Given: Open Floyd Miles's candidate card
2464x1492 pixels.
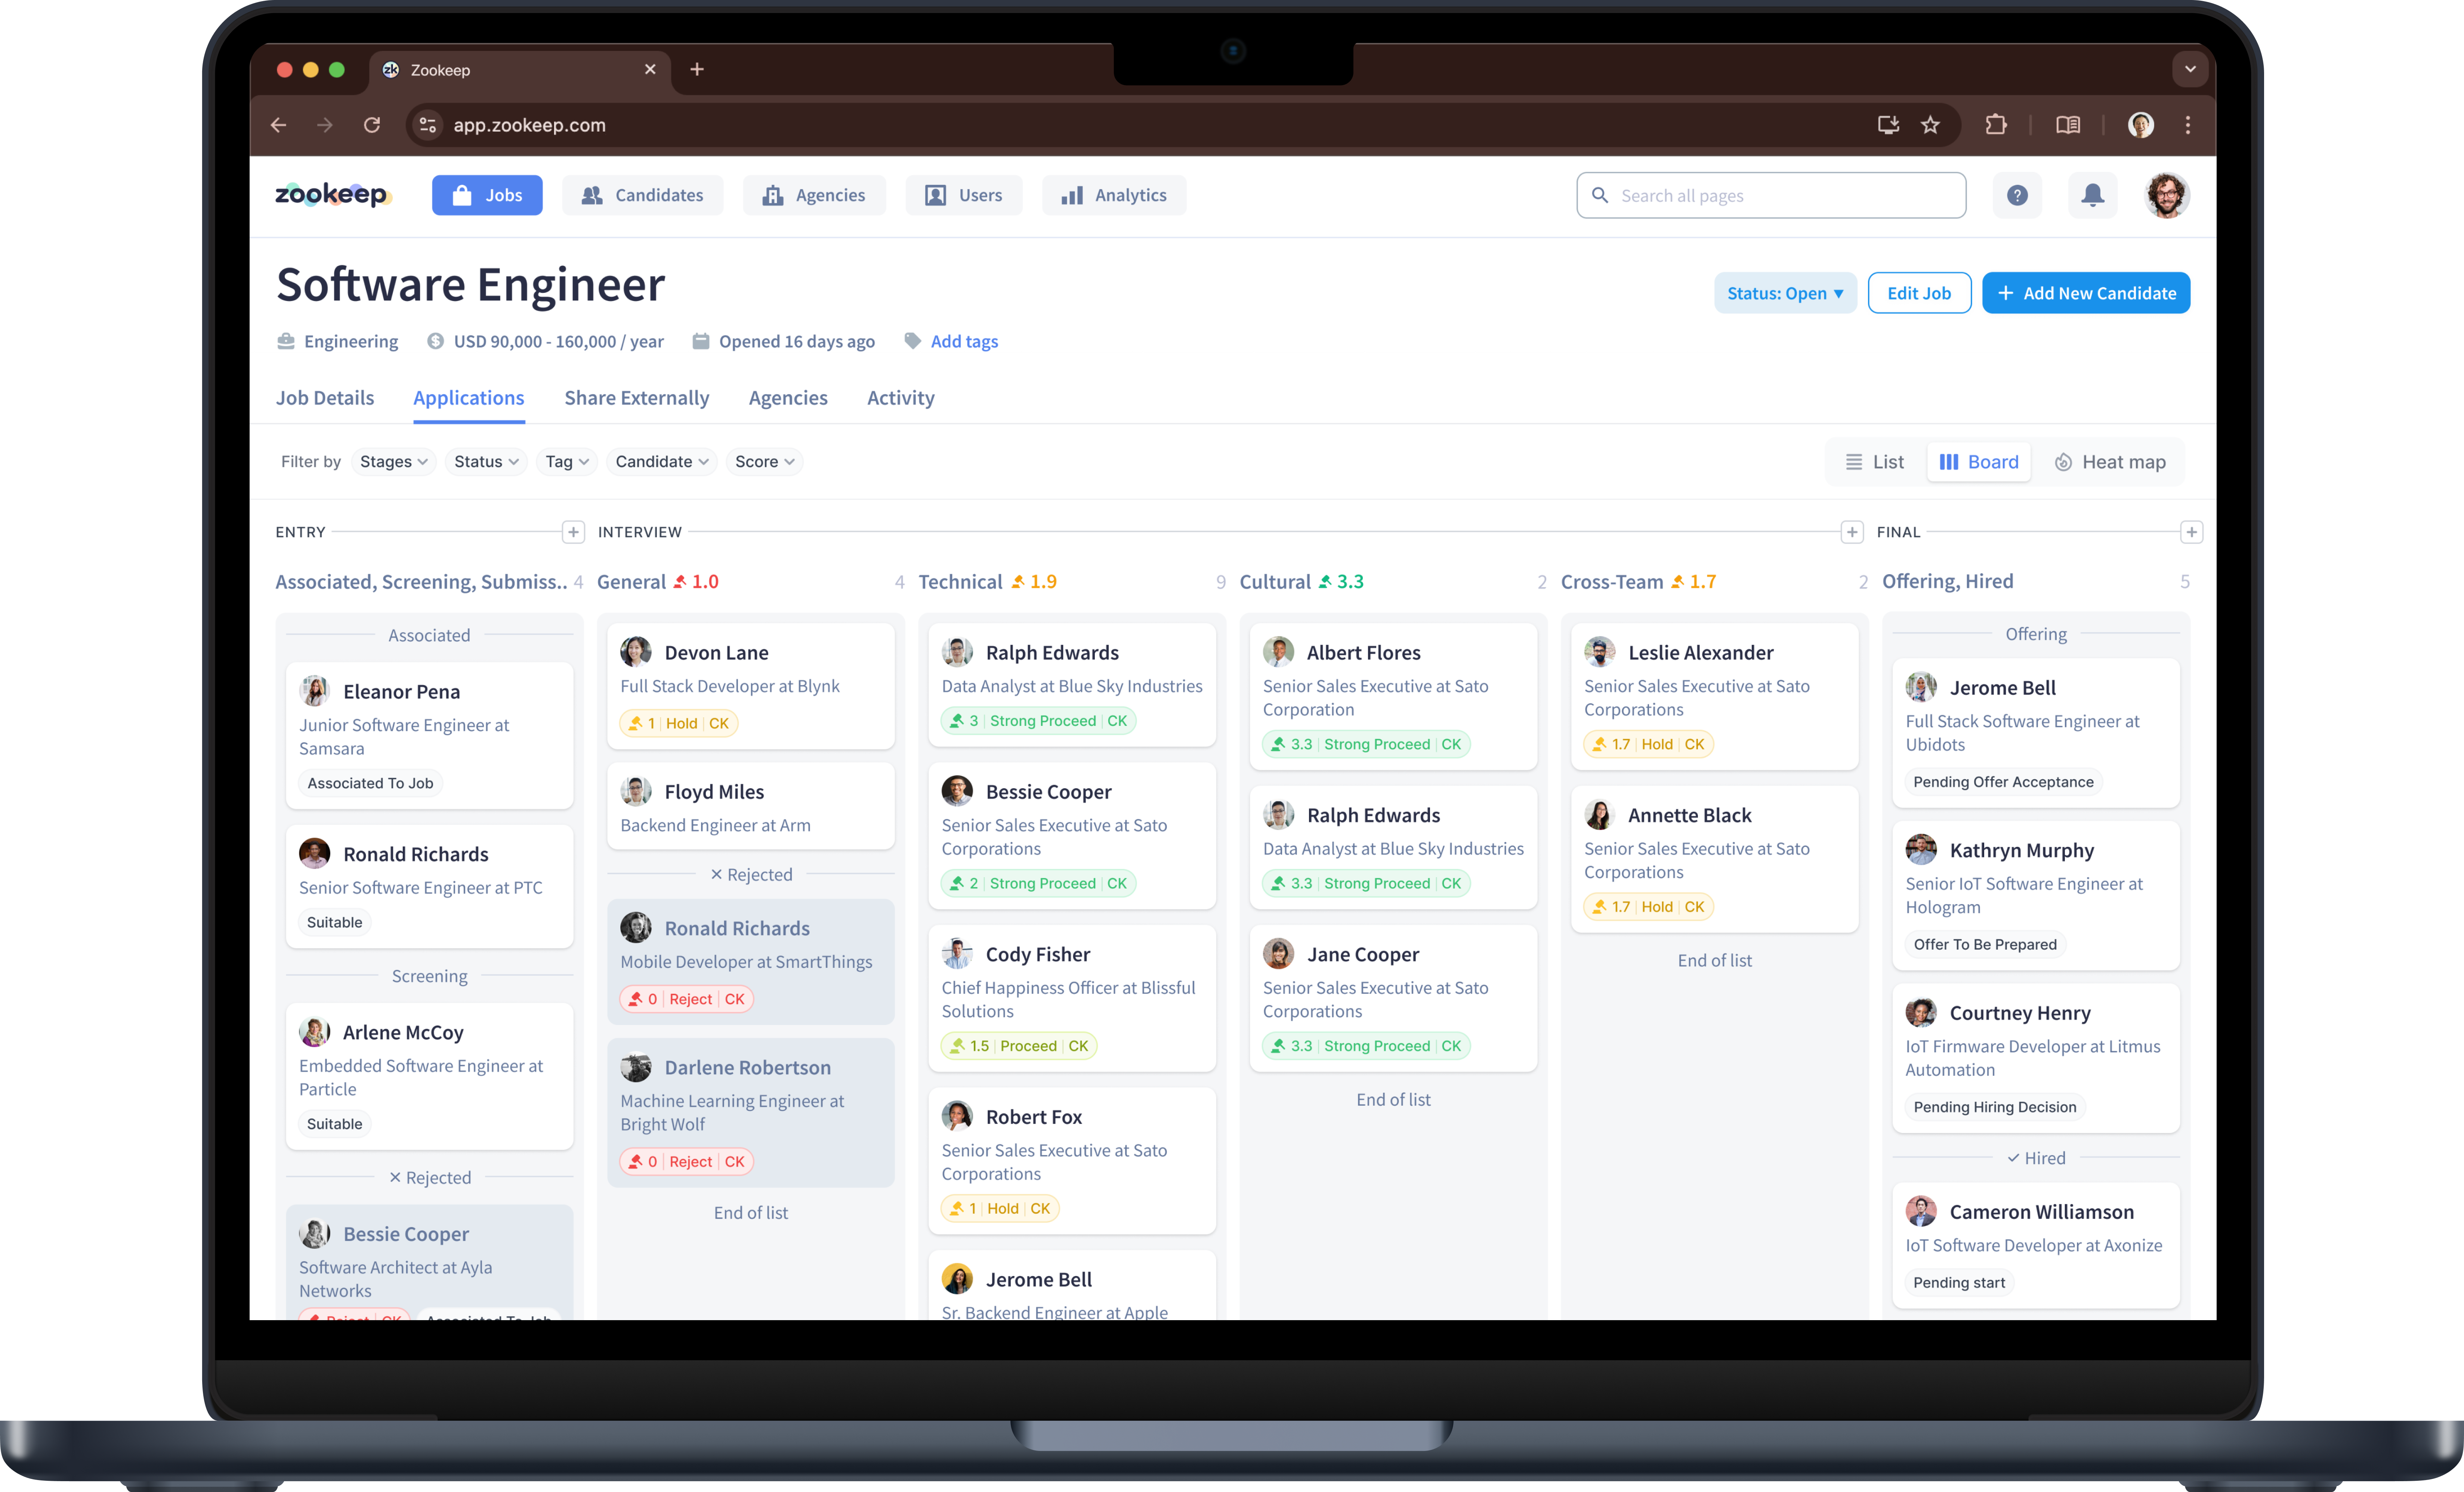Looking at the screenshot, I should pyautogui.click(x=751, y=806).
